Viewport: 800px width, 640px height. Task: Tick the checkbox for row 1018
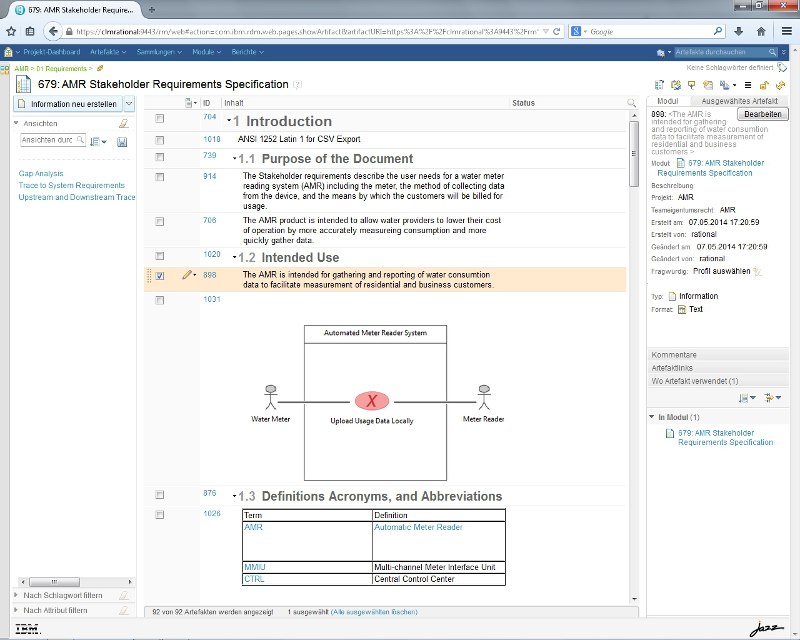pyautogui.click(x=160, y=140)
